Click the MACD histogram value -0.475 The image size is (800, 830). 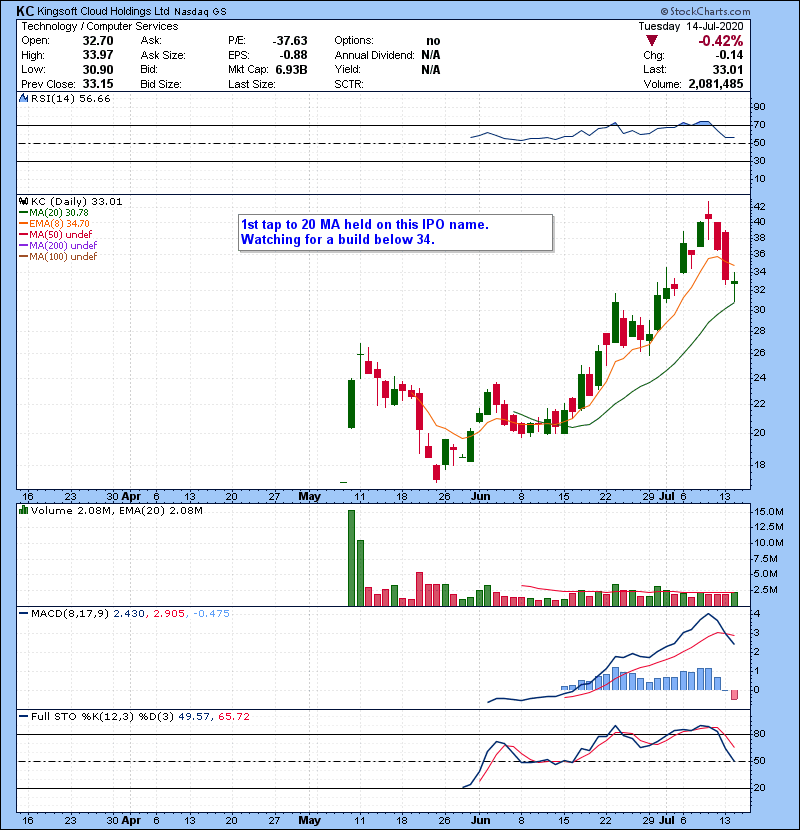pyautogui.click(x=211, y=614)
